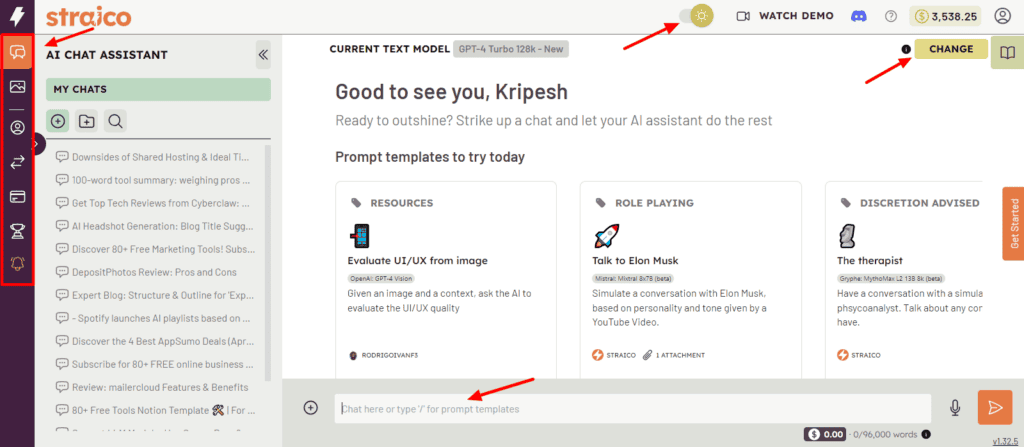Expand the left sidebar arrow handle
This screenshot has width=1024, height=447.
37,145
